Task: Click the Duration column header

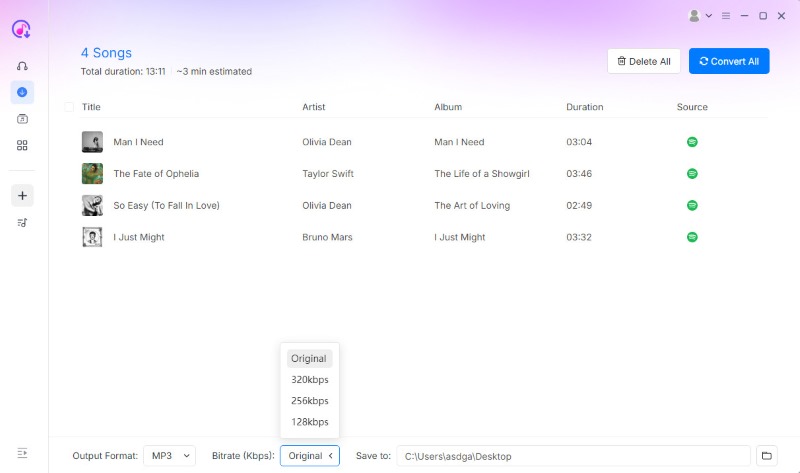Action: [585, 107]
